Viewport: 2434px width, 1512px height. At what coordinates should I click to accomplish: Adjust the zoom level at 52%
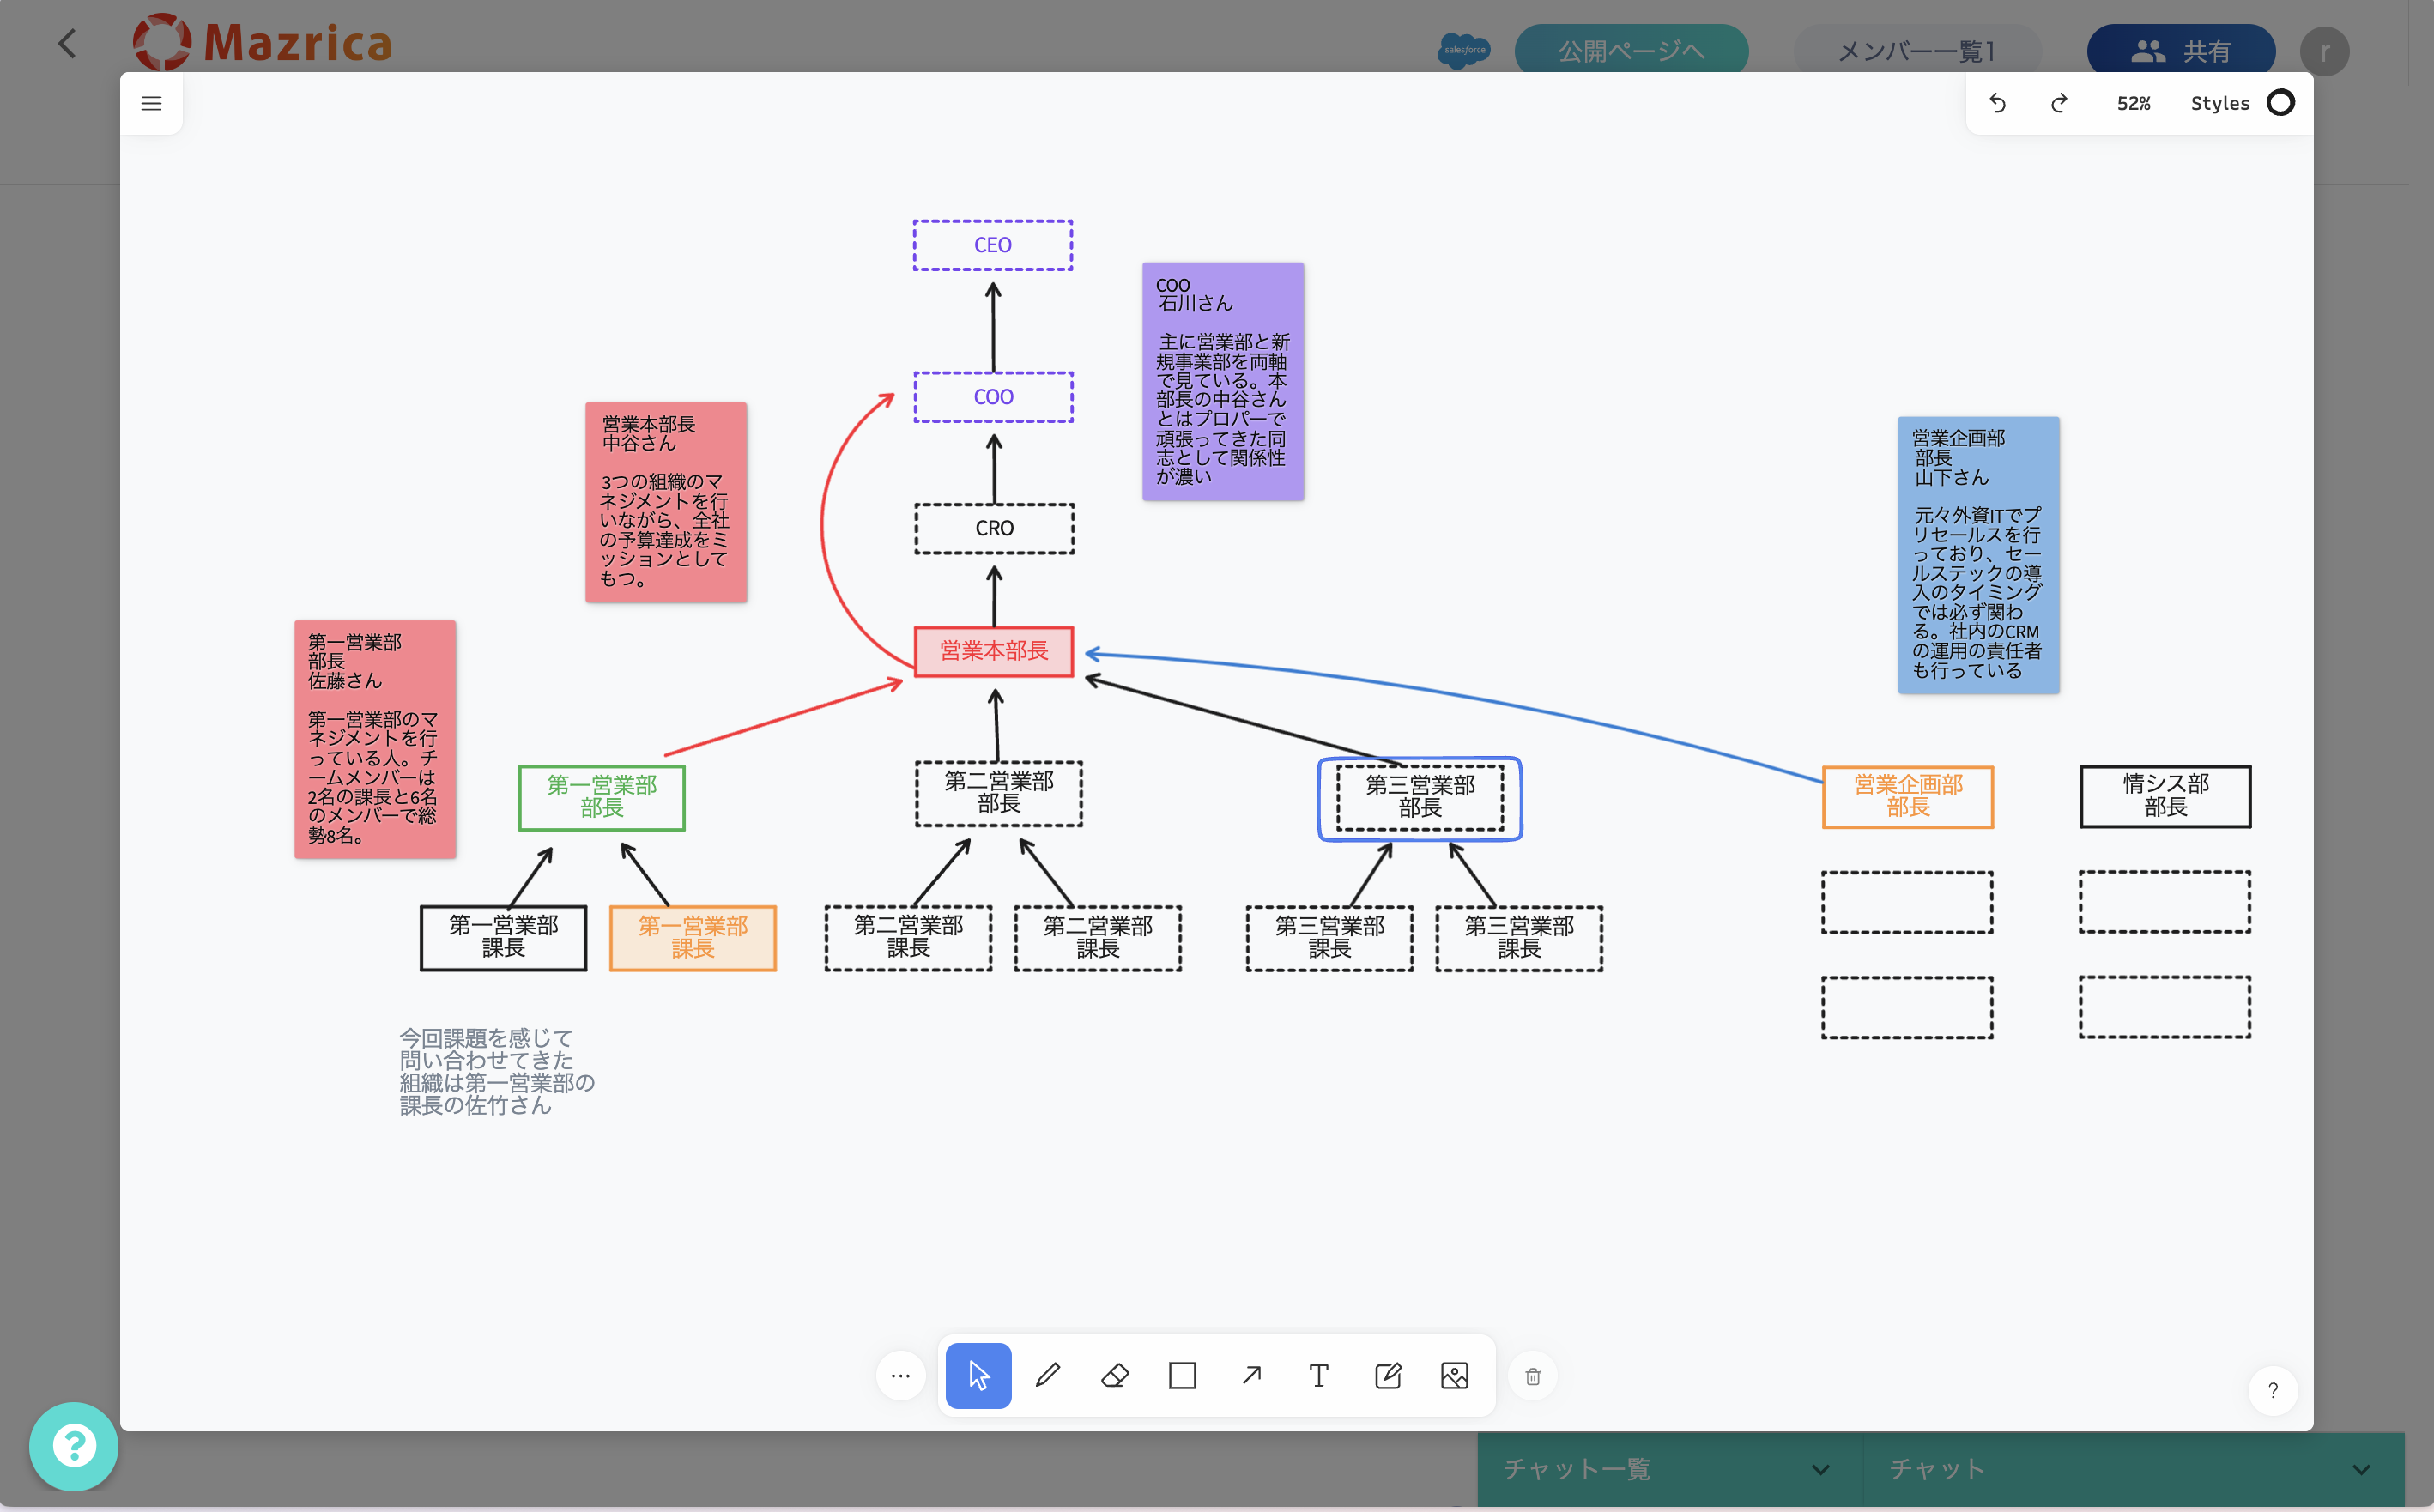pyautogui.click(x=2134, y=103)
